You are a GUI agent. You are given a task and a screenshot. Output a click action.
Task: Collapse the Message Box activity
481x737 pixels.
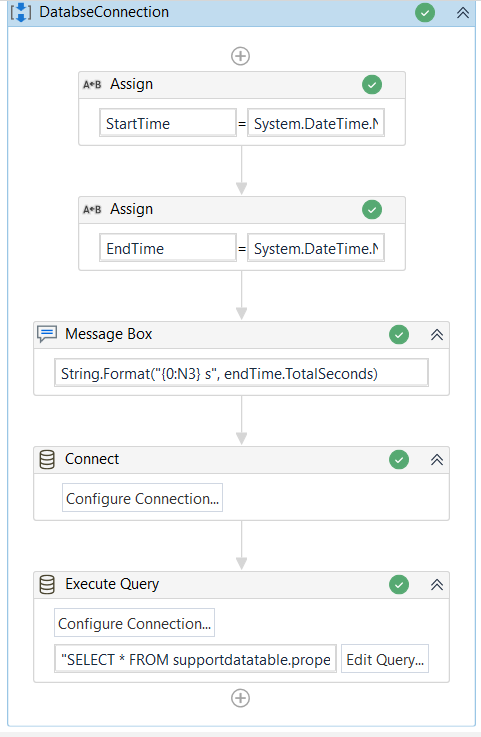point(437,335)
